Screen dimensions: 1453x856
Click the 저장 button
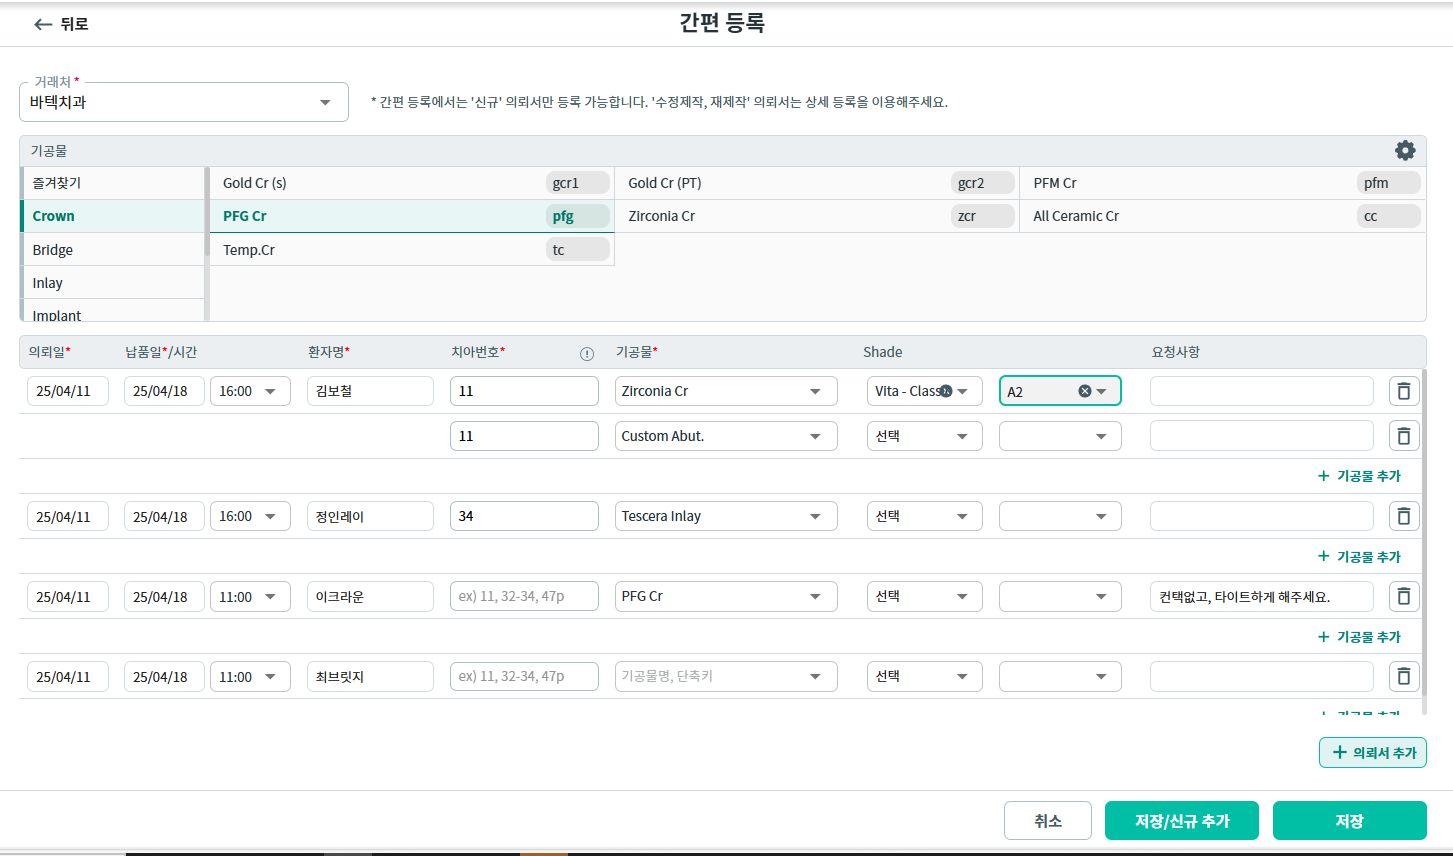pyautogui.click(x=1349, y=820)
